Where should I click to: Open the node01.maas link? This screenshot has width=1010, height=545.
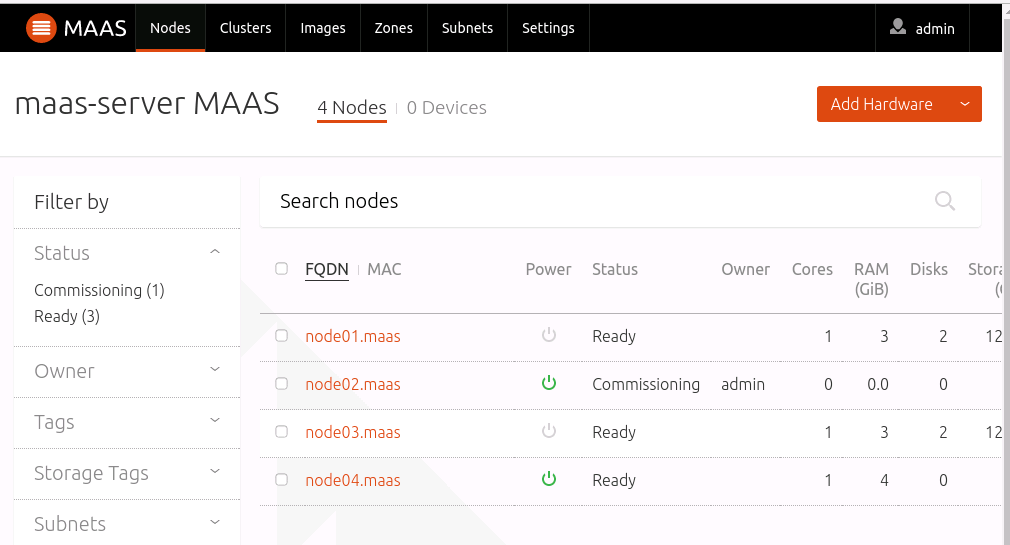pyautogui.click(x=353, y=336)
